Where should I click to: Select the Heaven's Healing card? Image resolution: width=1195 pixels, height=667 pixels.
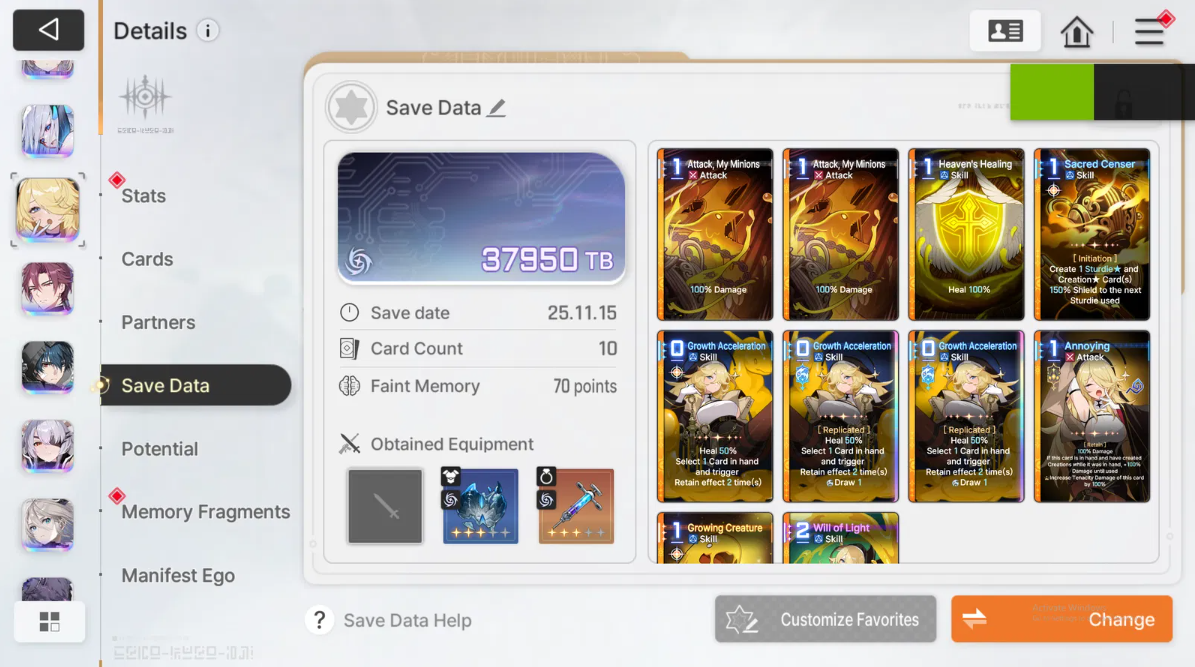(966, 235)
